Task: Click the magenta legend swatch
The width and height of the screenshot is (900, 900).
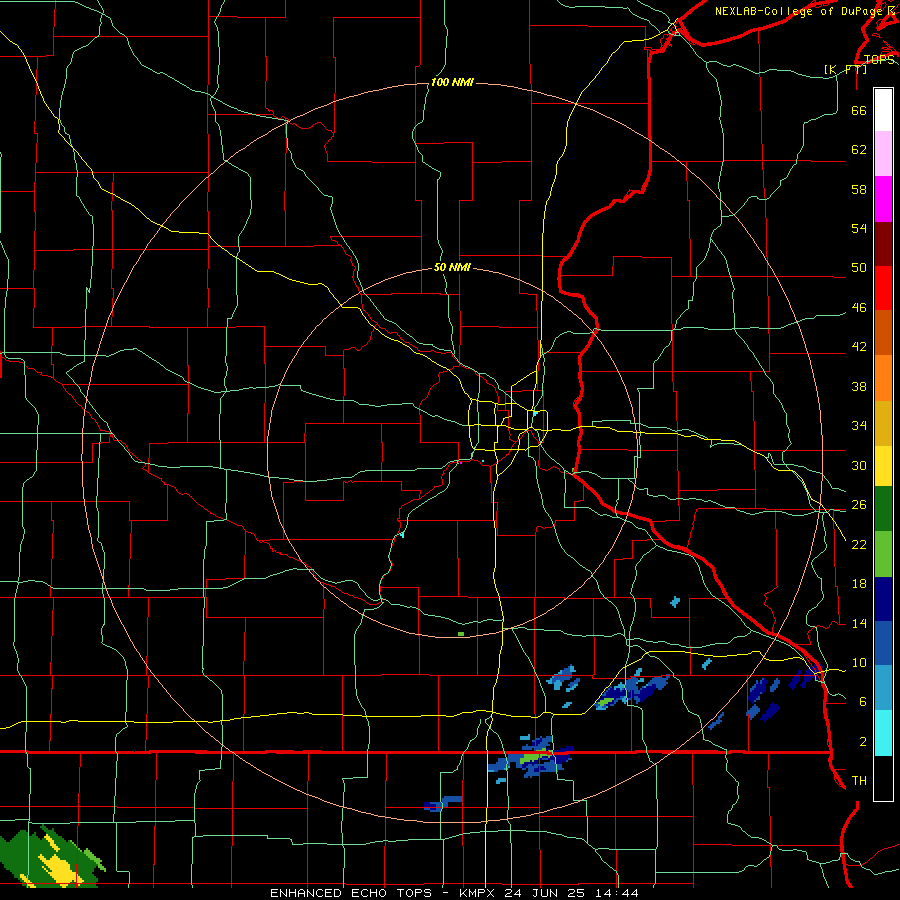Action: [x=883, y=199]
